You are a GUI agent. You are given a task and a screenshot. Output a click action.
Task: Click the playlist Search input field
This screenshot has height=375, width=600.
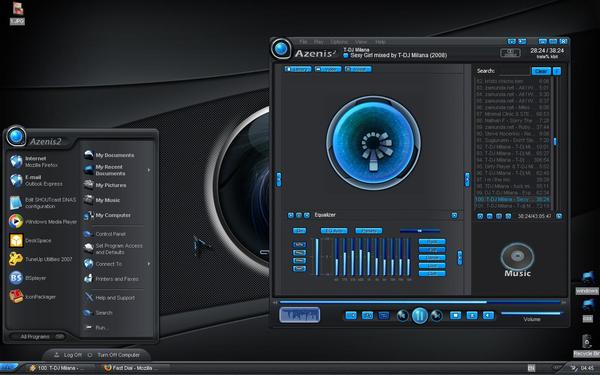tap(514, 71)
